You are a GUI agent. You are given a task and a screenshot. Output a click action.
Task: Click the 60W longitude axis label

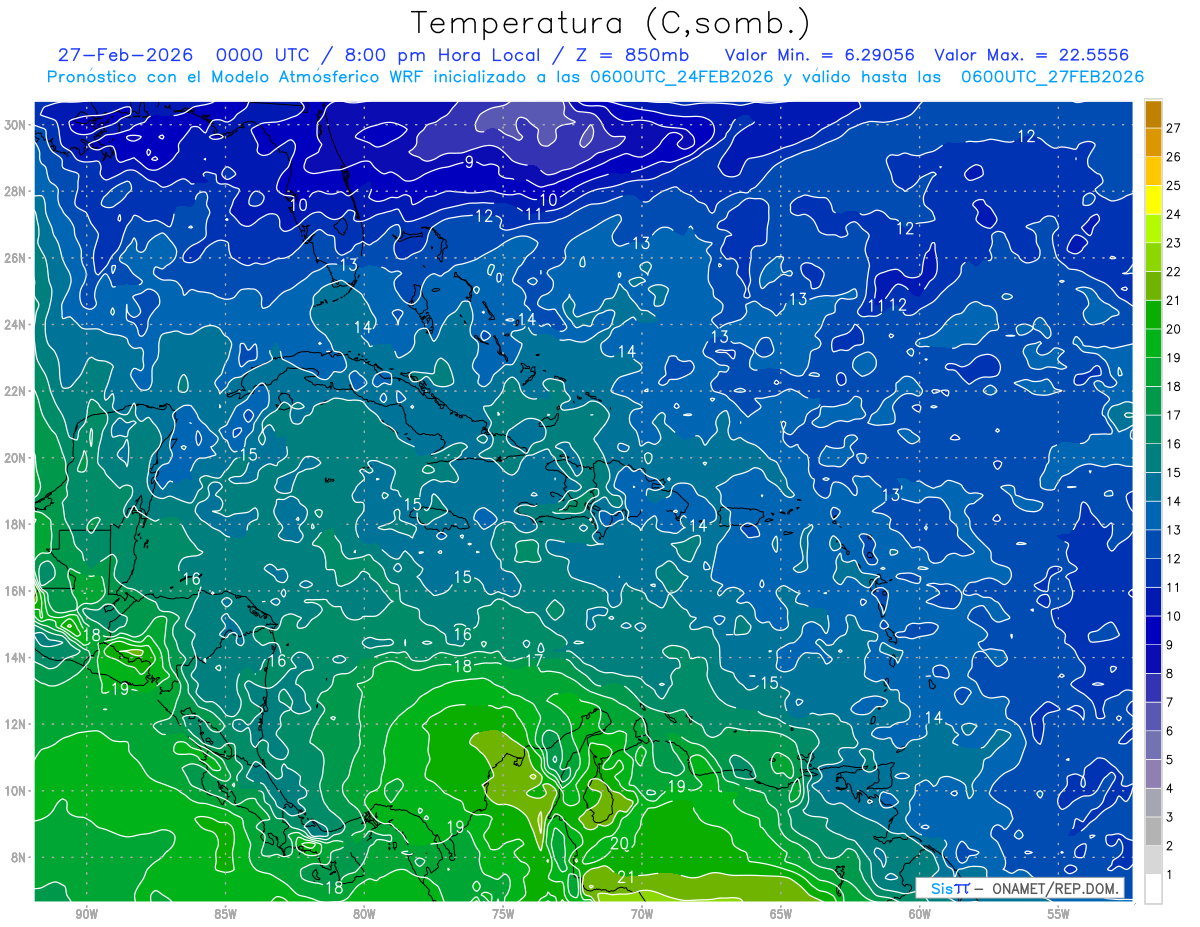pos(920,914)
